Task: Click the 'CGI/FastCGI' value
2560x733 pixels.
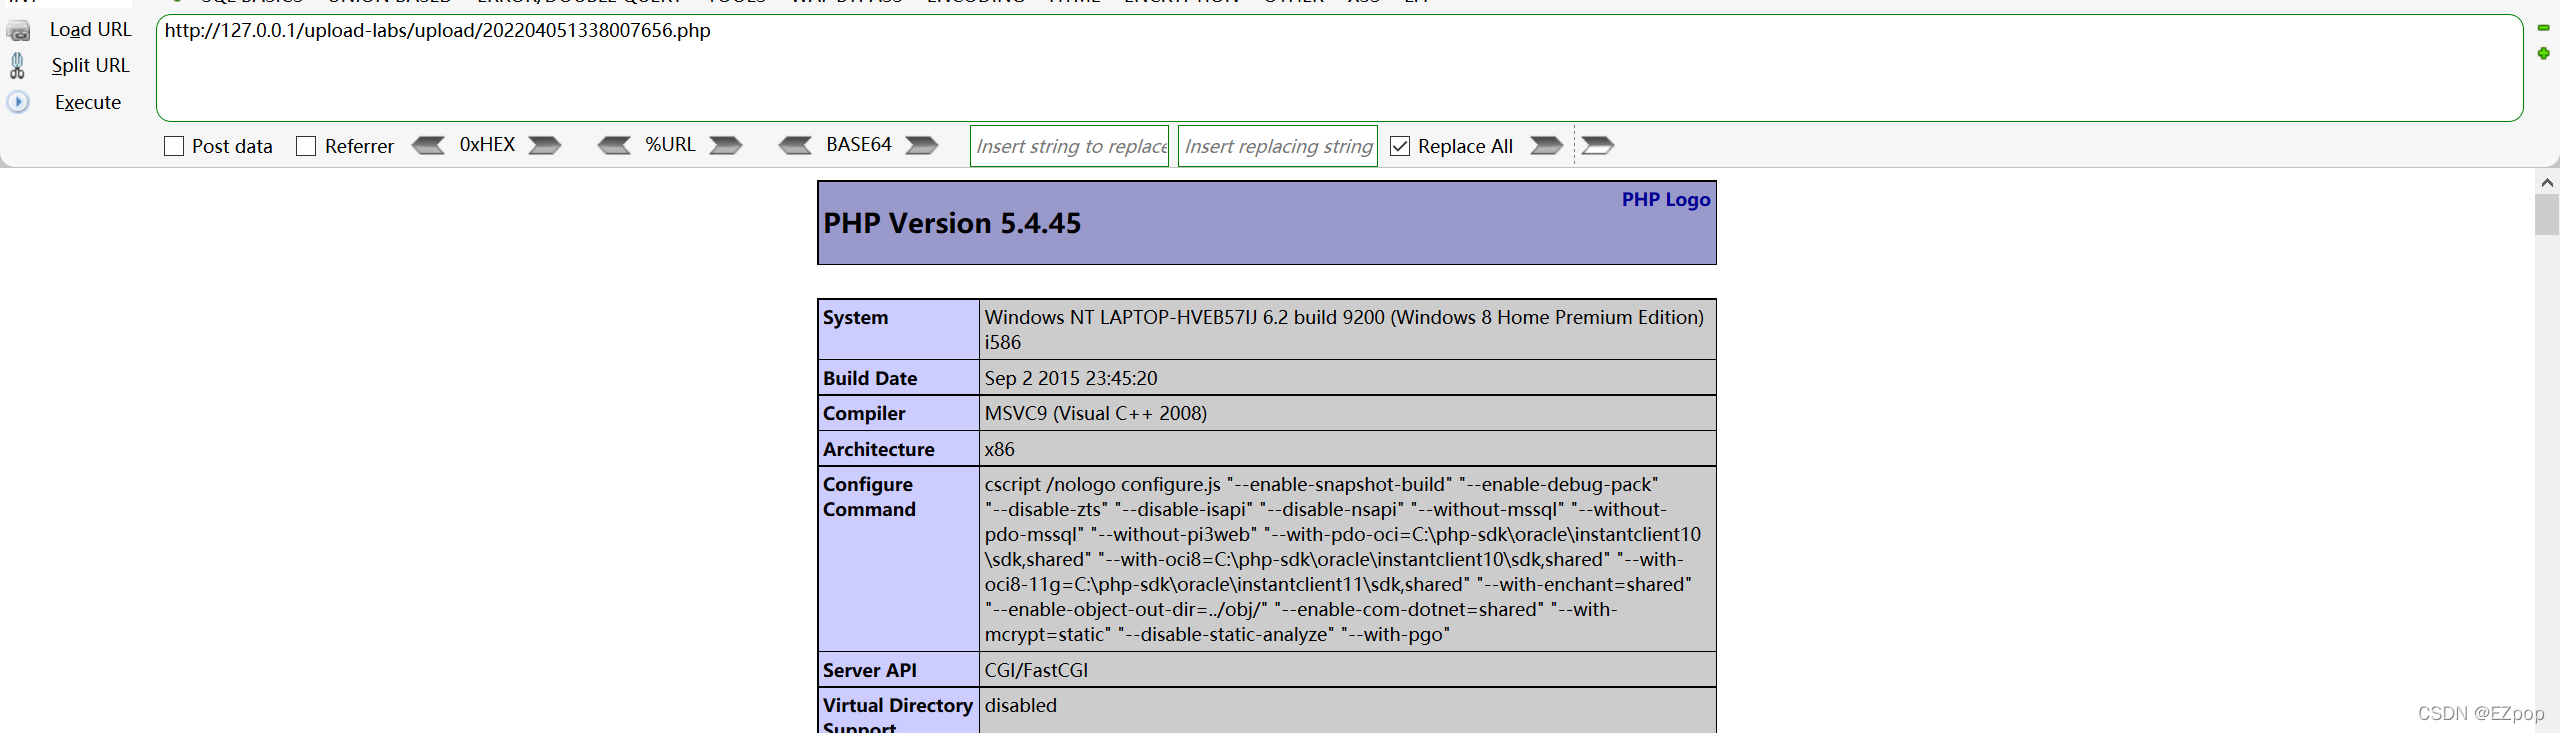Action: (1036, 670)
